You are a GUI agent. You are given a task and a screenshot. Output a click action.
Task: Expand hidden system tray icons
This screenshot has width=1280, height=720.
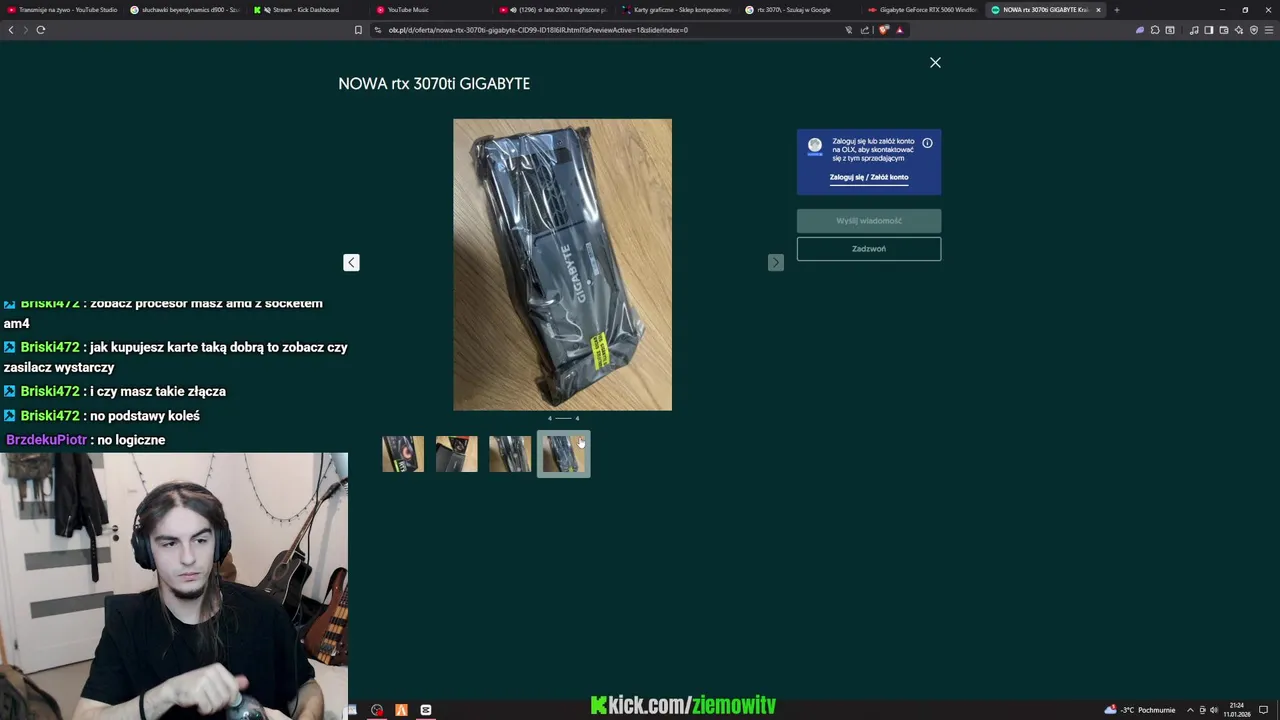tap(1190, 710)
